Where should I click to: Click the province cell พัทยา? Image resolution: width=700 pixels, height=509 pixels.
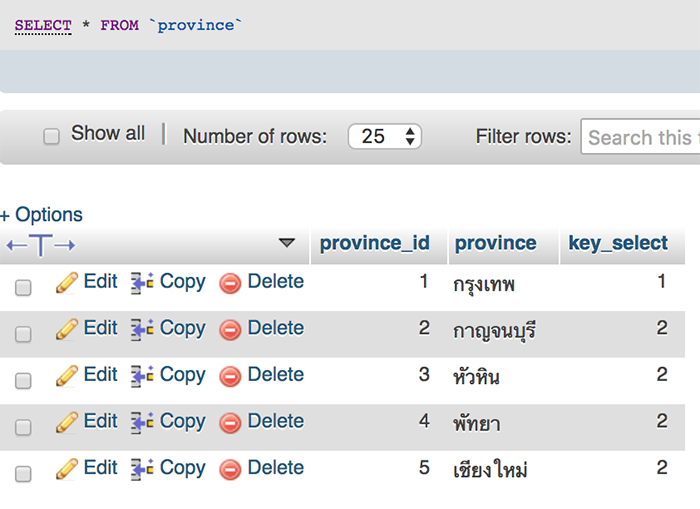[x=477, y=423]
